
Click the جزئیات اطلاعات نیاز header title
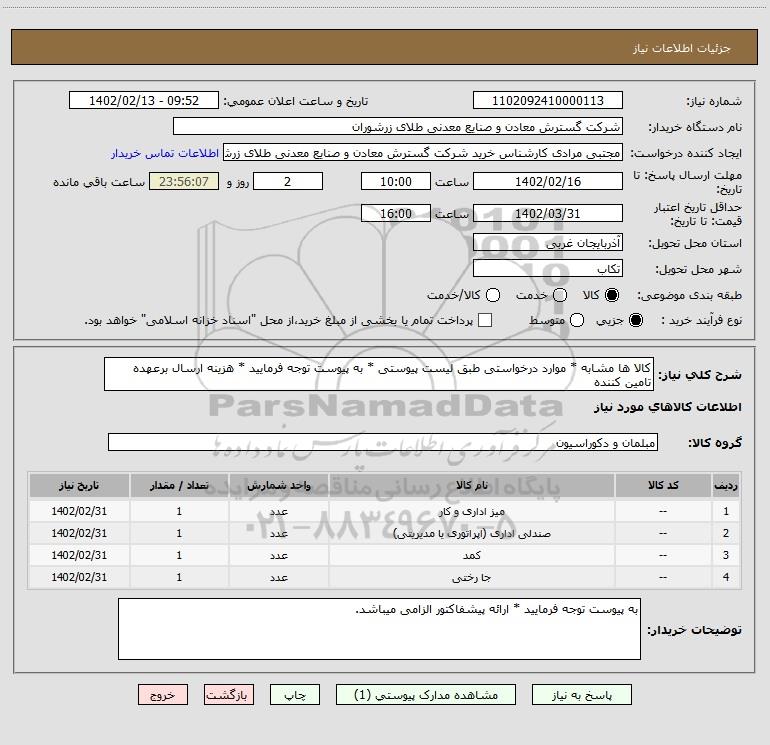point(682,48)
